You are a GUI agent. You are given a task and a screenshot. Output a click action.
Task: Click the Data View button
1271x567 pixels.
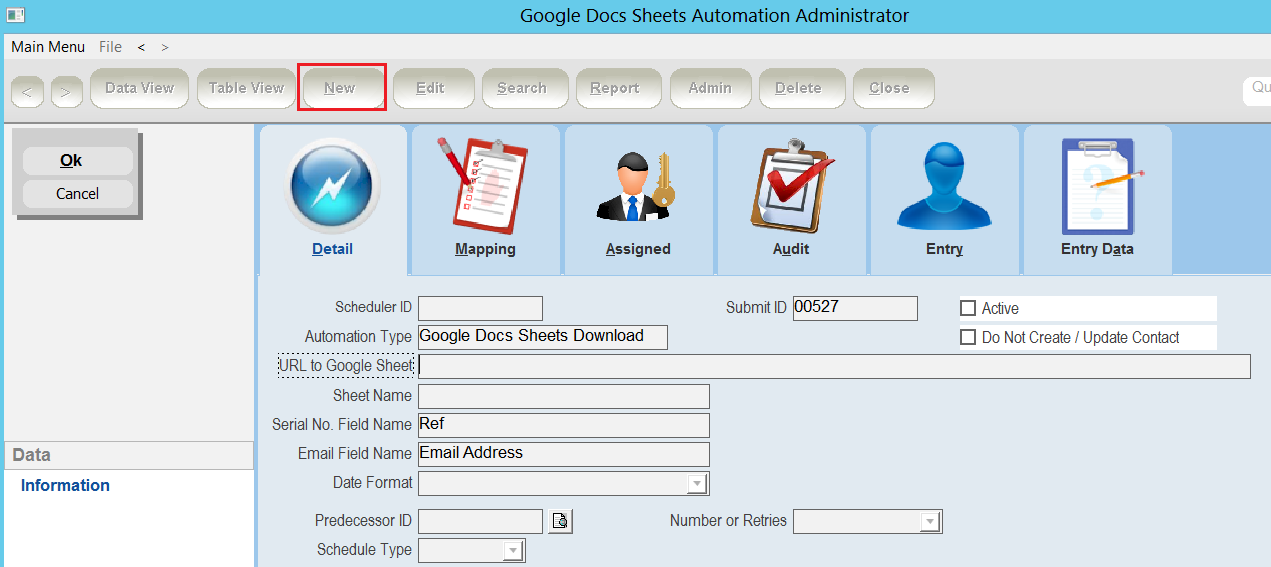pos(139,88)
